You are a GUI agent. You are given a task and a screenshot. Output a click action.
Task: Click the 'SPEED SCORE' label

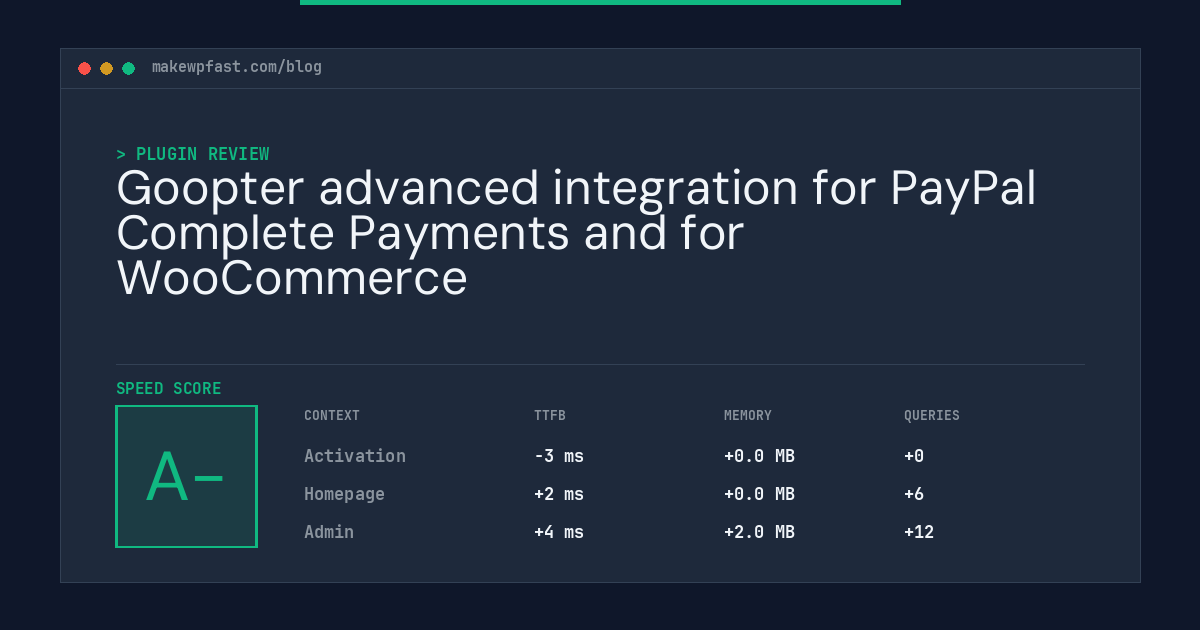pyautogui.click(x=169, y=388)
